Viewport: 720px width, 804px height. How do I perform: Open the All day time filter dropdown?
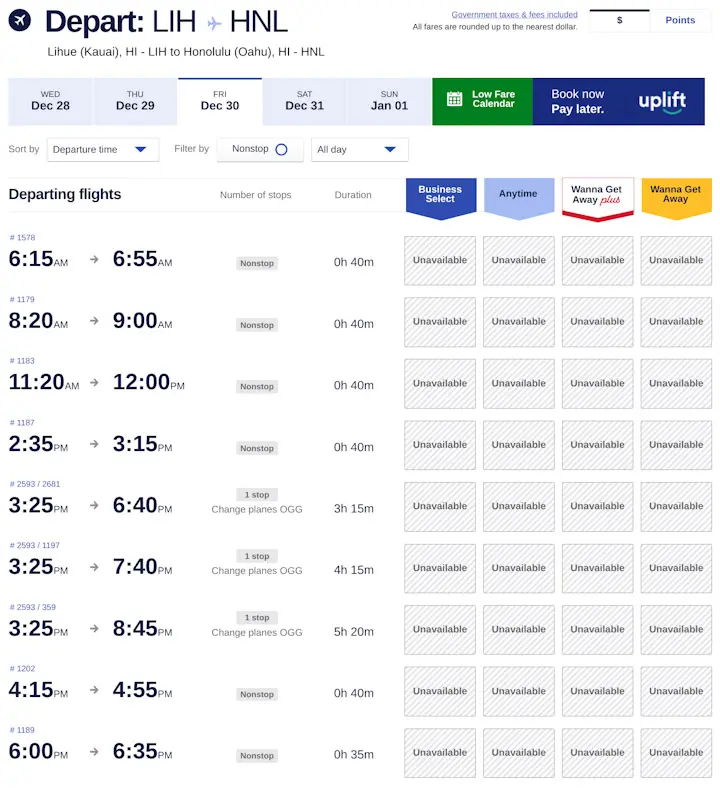(x=359, y=150)
